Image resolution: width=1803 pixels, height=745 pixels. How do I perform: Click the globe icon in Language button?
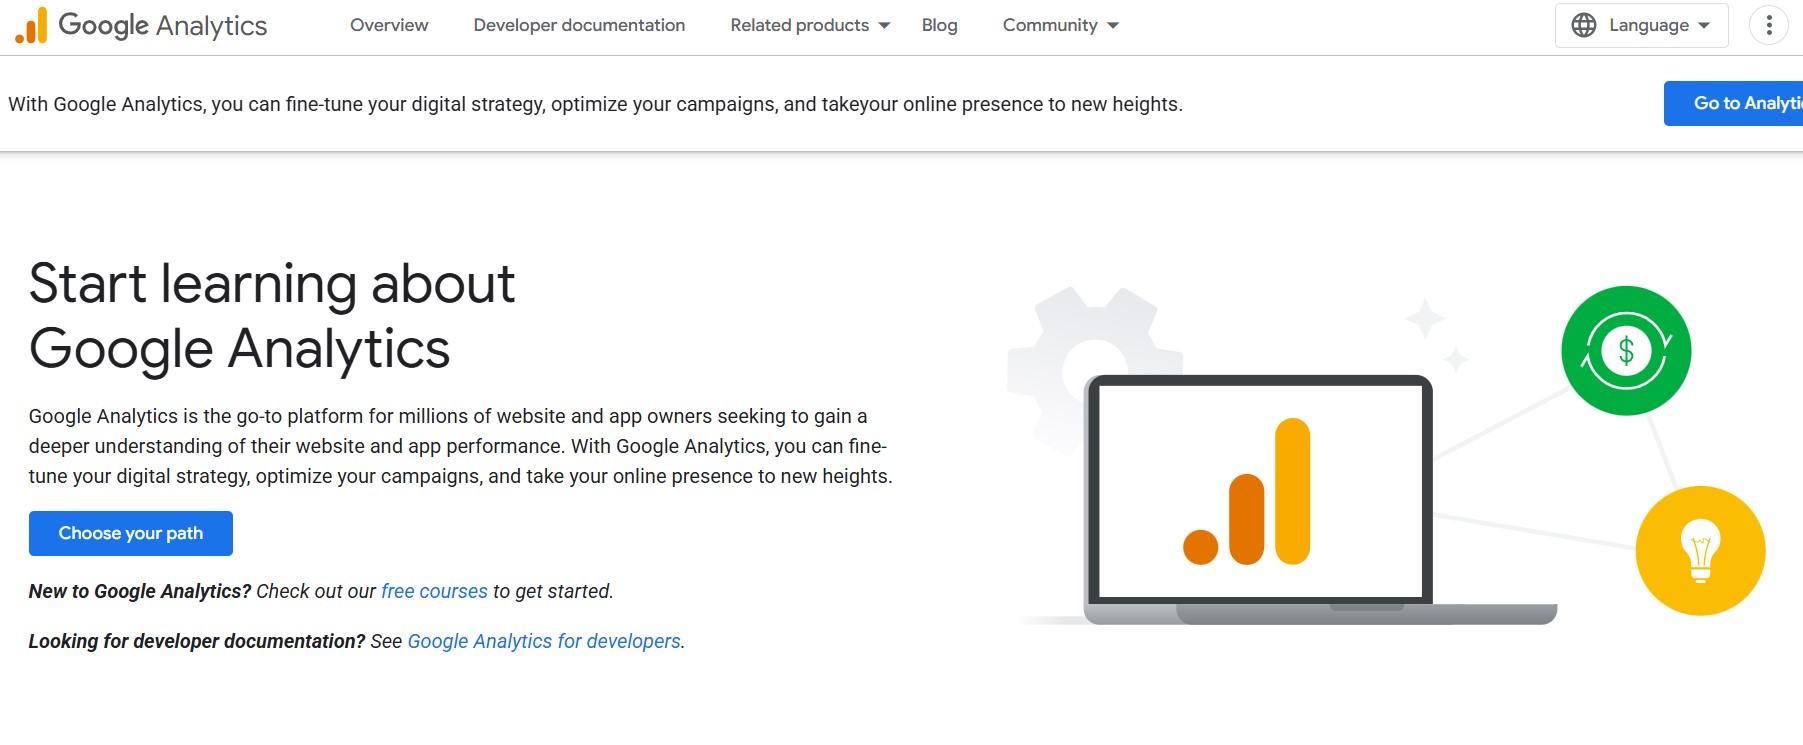coord(1584,25)
